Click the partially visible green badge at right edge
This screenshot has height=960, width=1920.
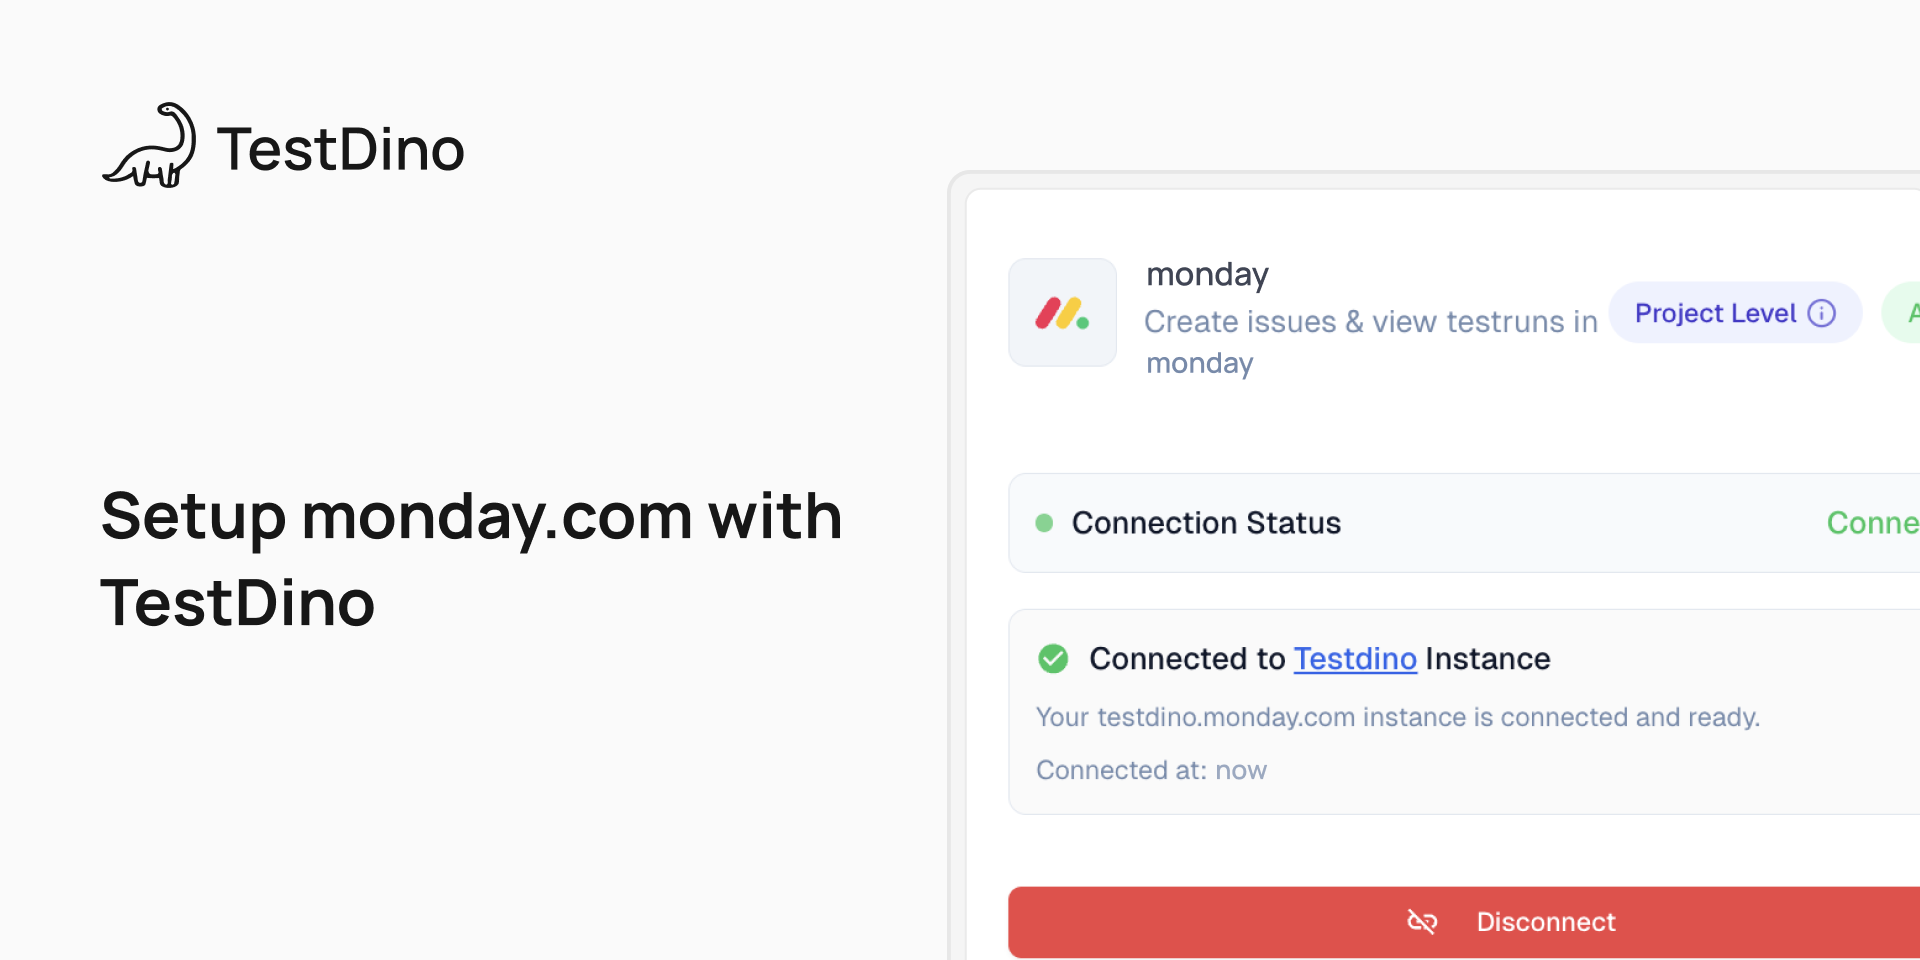point(1905,313)
